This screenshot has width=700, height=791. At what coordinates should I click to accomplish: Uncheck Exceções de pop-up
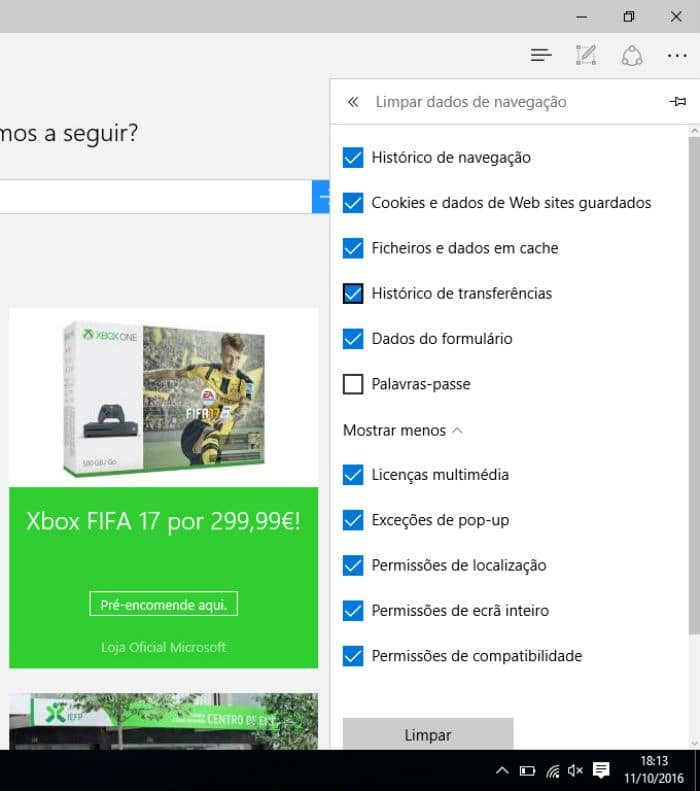[x=353, y=520]
